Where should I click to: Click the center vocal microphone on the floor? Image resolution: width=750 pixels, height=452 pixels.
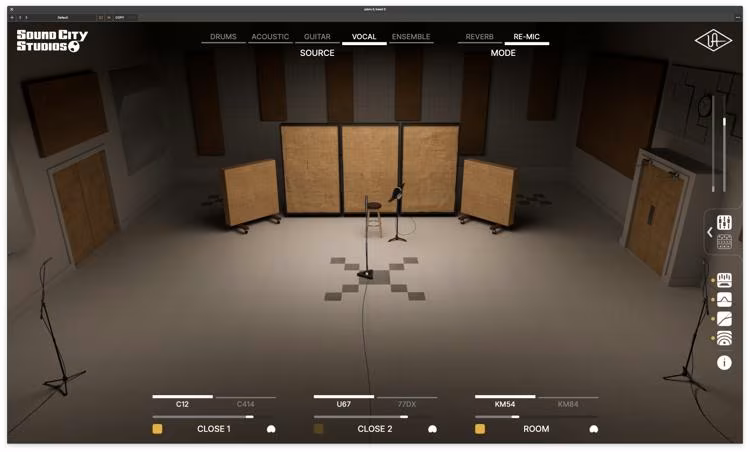366,237
